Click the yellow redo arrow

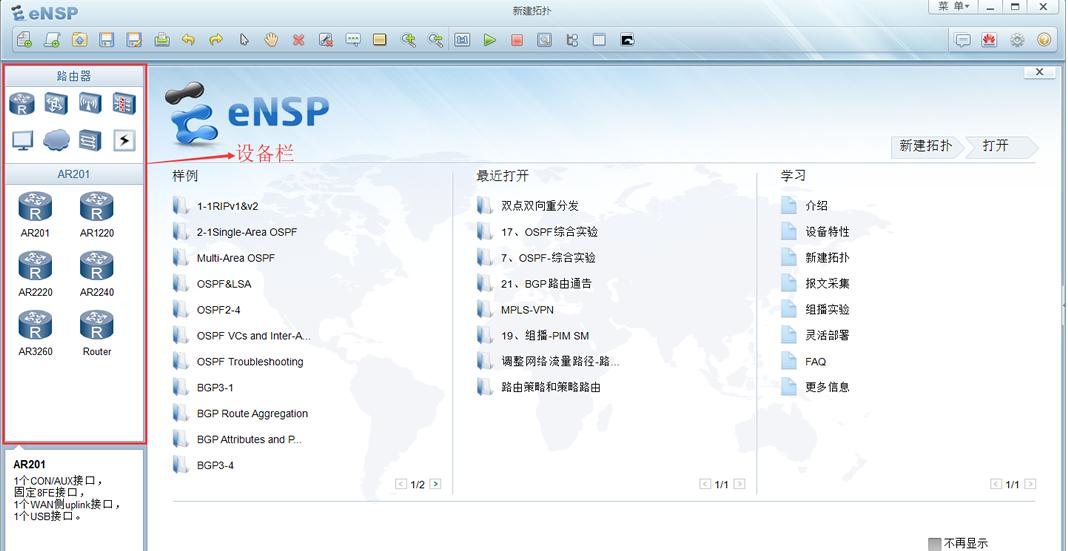[216, 40]
